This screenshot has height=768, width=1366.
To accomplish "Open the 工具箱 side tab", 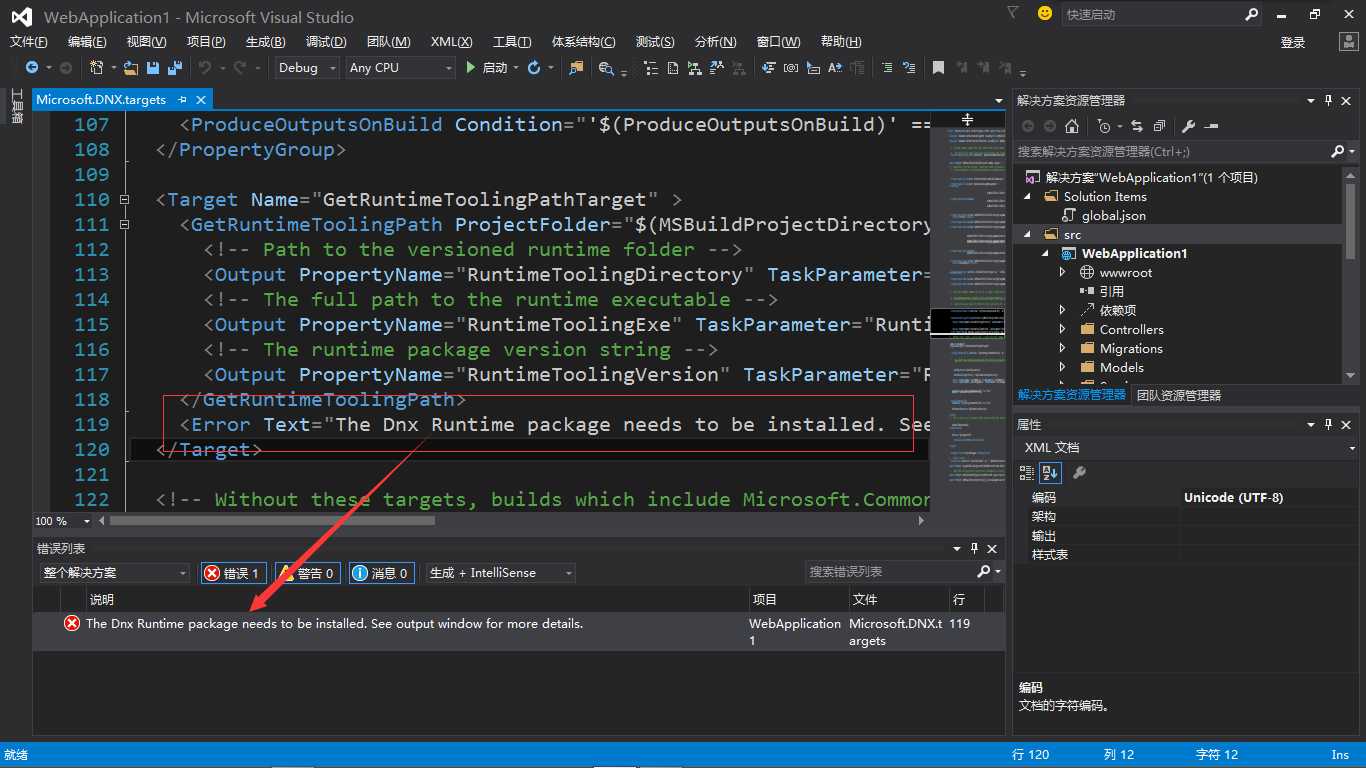I will click(17, 106).
